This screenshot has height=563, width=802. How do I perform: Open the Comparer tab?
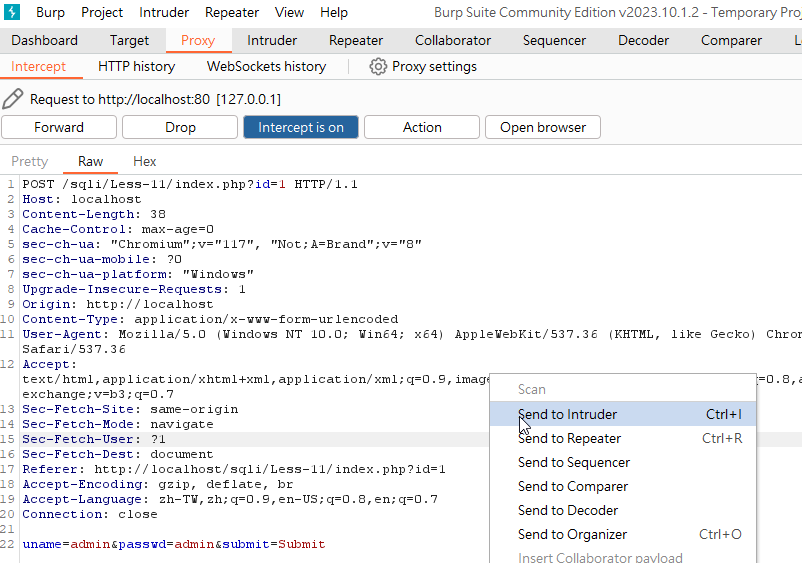(x=731, y=40)
